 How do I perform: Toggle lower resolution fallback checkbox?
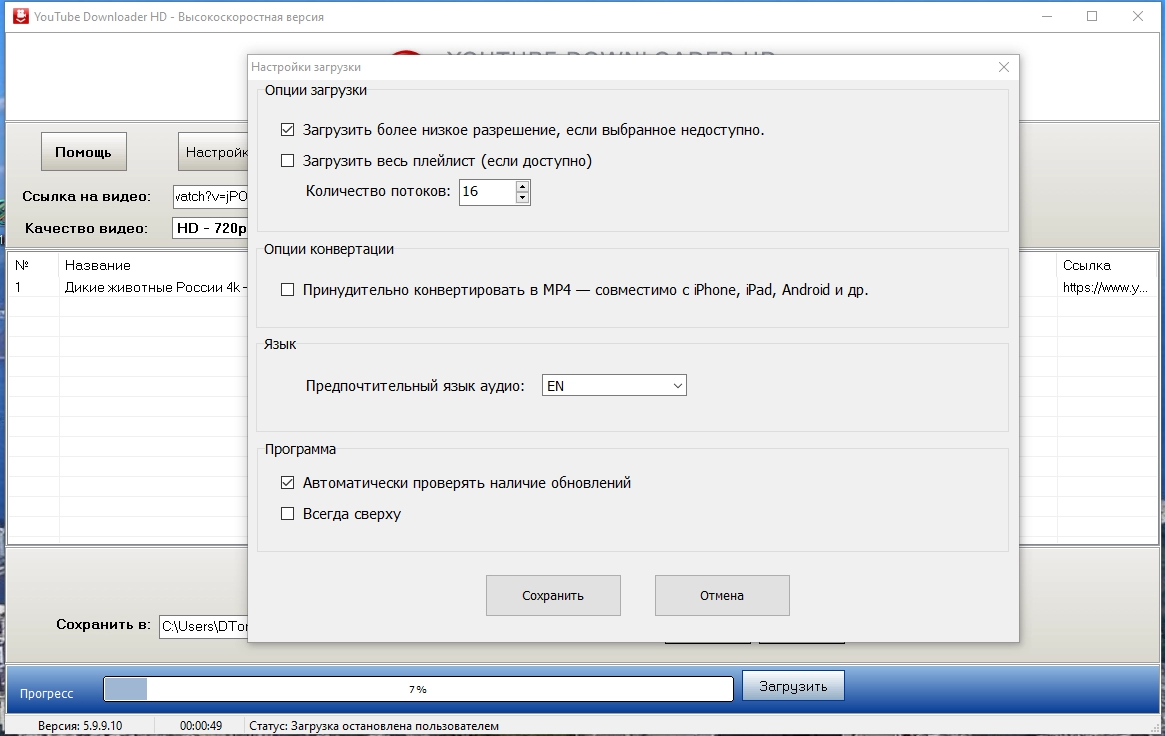point(288,130)
